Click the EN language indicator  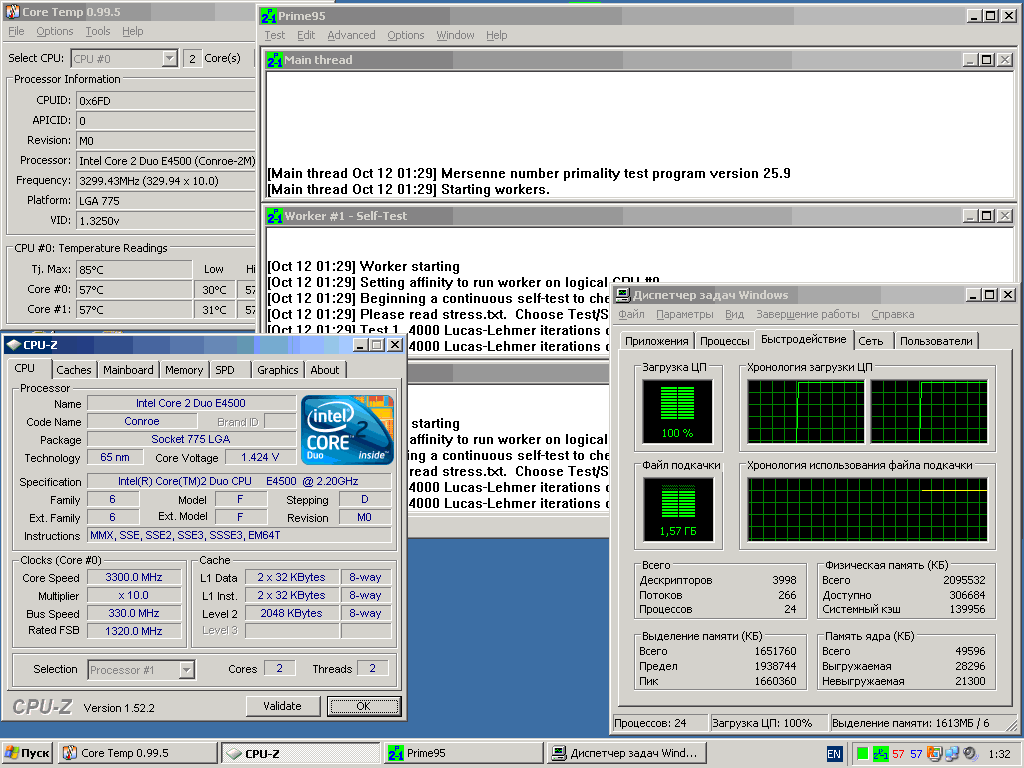coord(834,754)
